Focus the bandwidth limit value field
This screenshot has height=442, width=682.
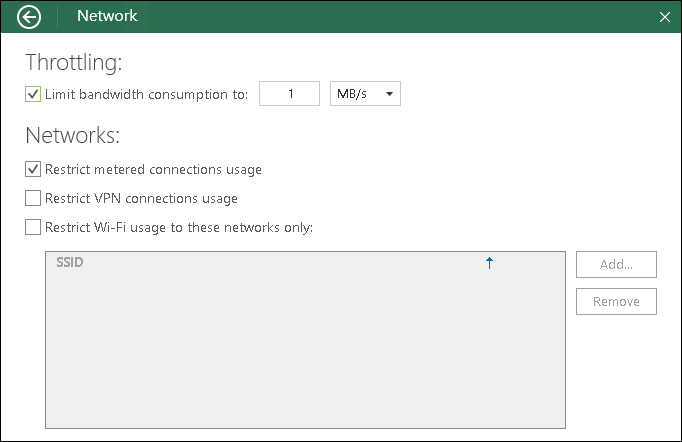click(289, 94)
